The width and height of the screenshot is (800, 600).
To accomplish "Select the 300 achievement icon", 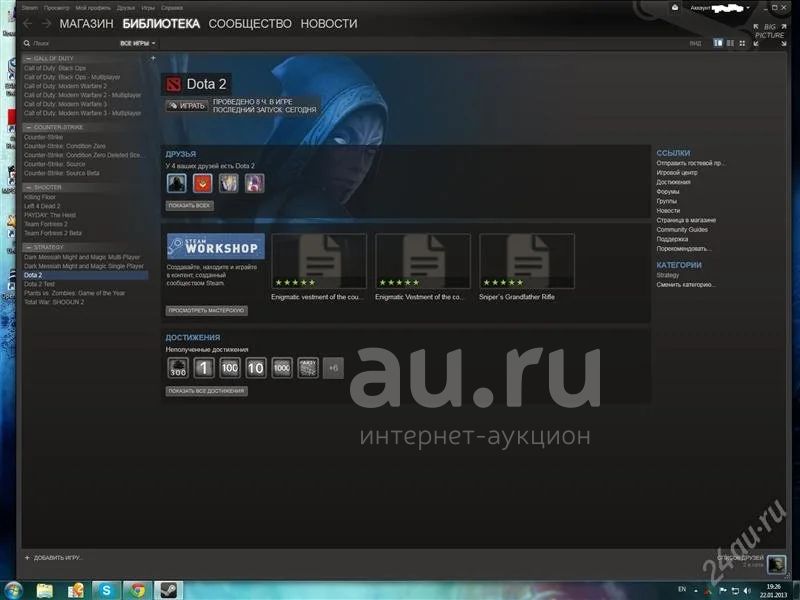I will pyautogui.click(x=178, y=368).
